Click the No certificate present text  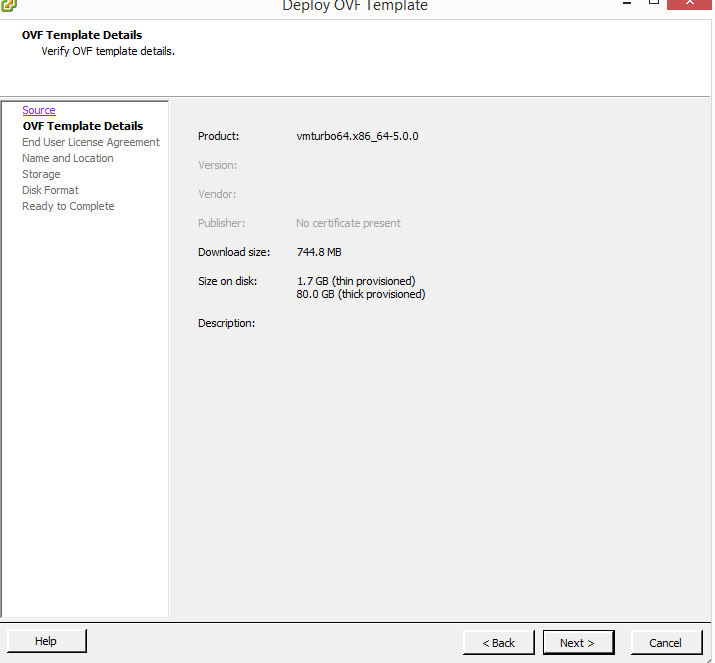pyautogui.click(x=348, y=223)
